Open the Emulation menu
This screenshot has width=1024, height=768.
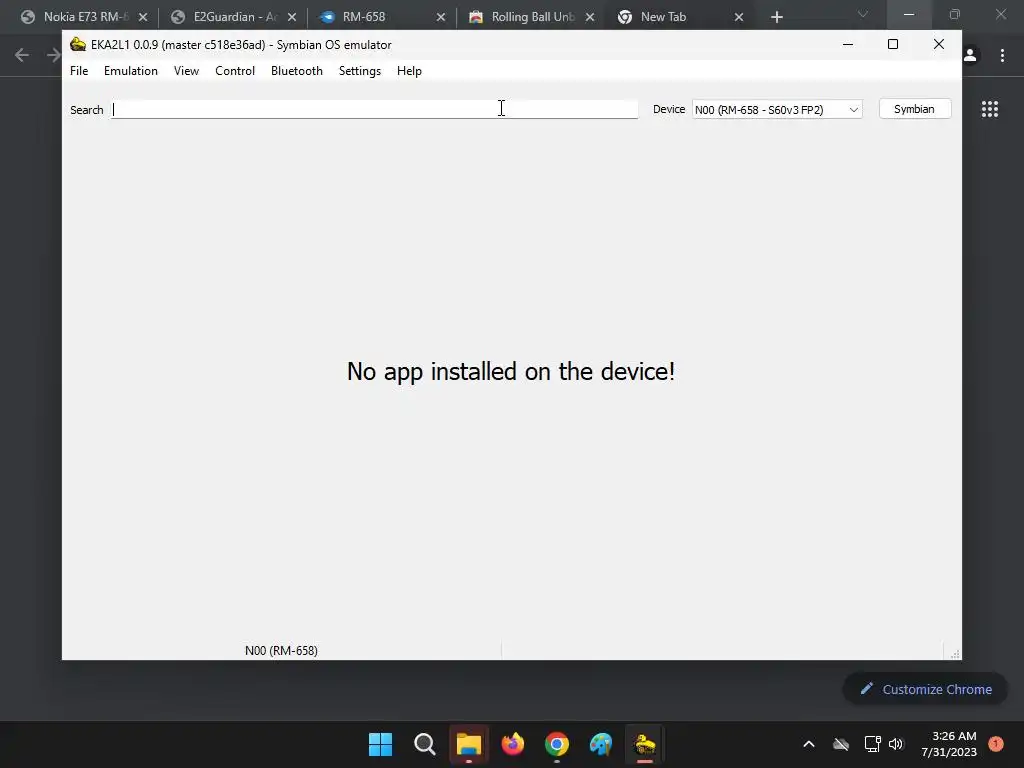point(131,71)
